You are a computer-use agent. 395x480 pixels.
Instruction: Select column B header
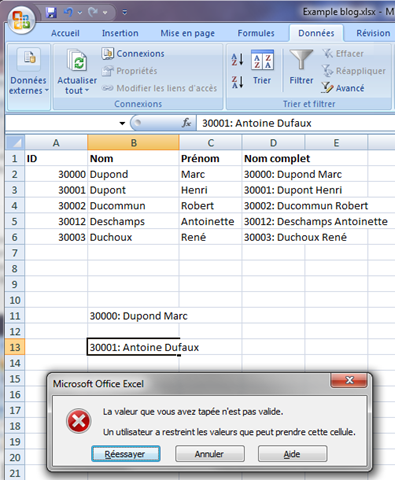(133, 143)
